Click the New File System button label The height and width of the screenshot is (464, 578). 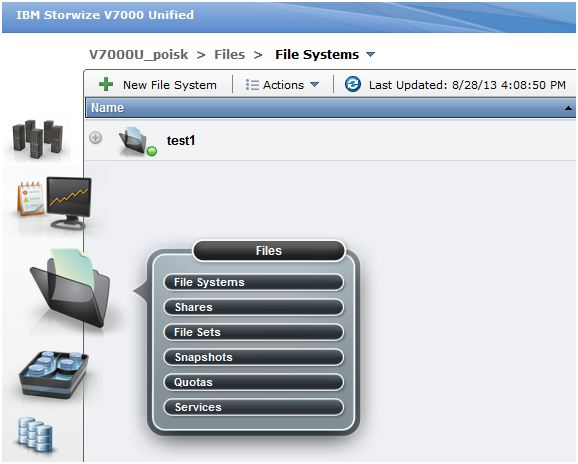[170, 85]
